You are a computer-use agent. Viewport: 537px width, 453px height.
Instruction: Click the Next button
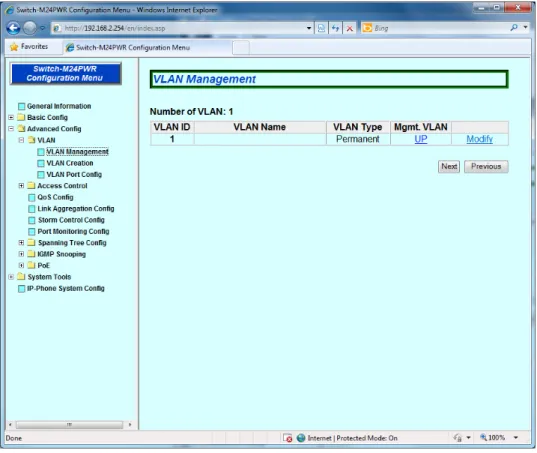[x=449, y=167]
